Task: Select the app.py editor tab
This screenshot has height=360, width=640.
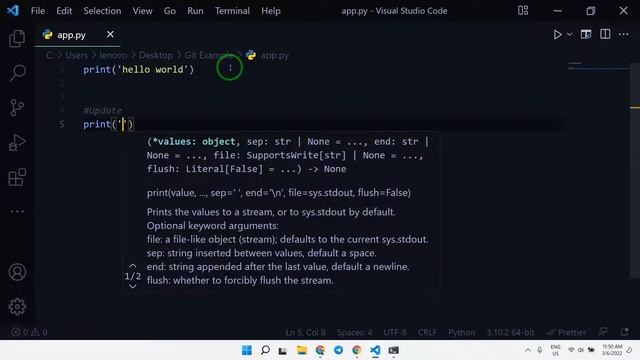Action: click(77, 35)
